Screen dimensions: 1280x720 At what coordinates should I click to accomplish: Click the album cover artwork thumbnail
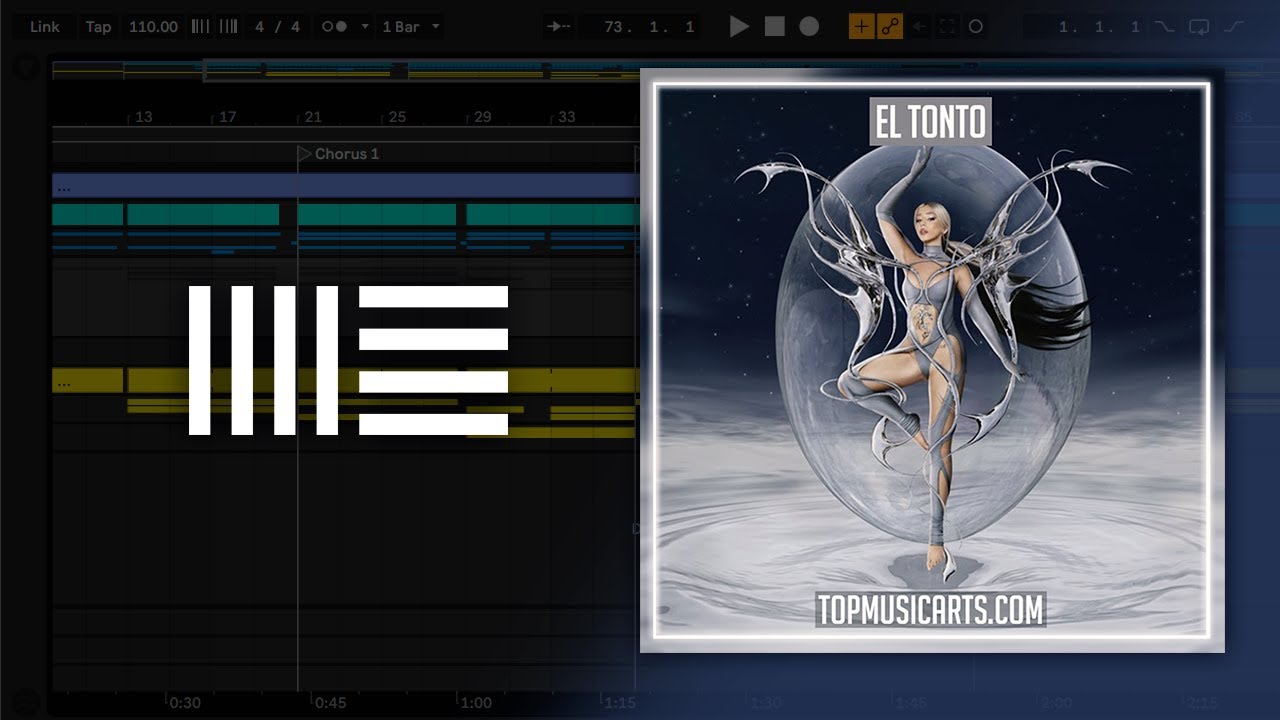point(932,360)
